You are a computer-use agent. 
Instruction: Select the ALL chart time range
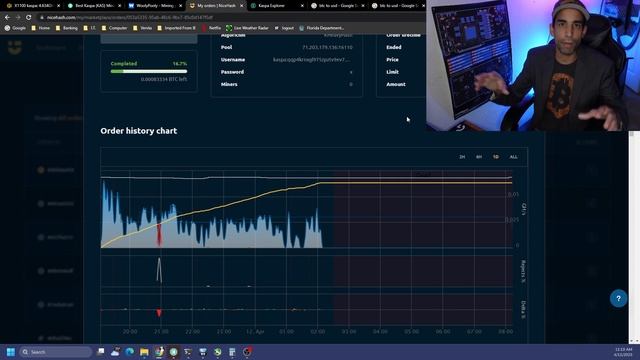coord(513,157)
